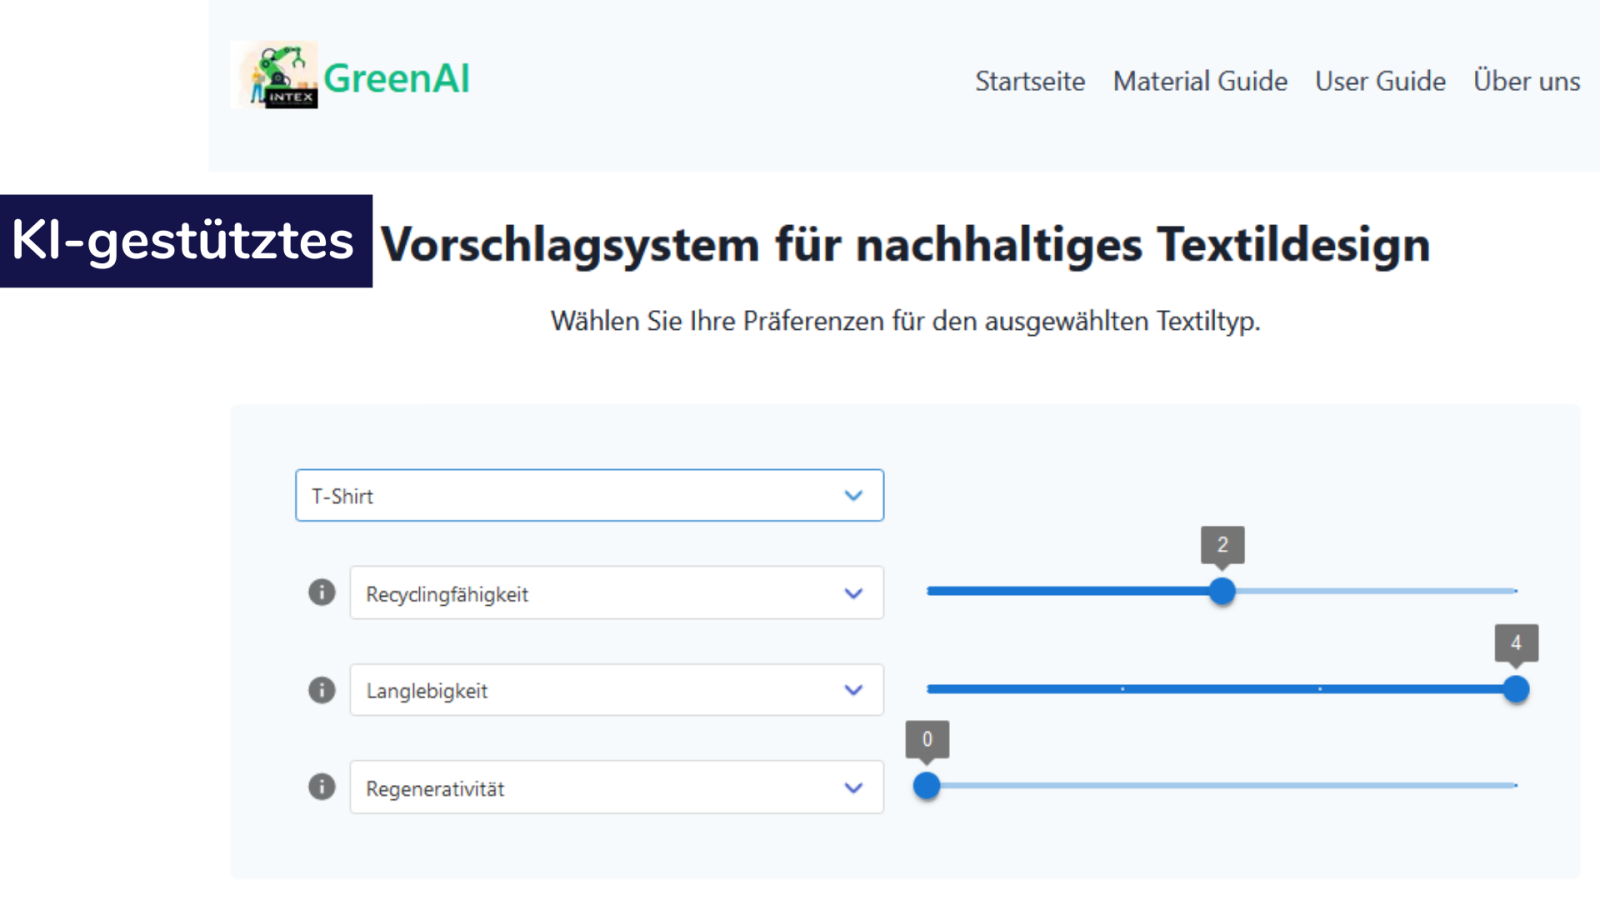Viewport: 1600px width, 900px height.
Task: Click the chevron on the Recyclingfähigkeit selector
Action: (x=853, y=592)
